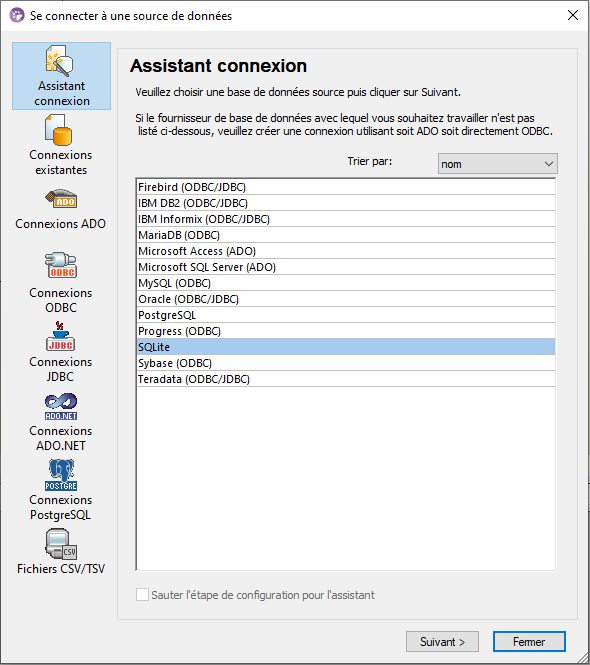Select Microsoft SQL Server (ADO)
The width and height of the screenshot is (590, 665).
click(x=346, y=267)
